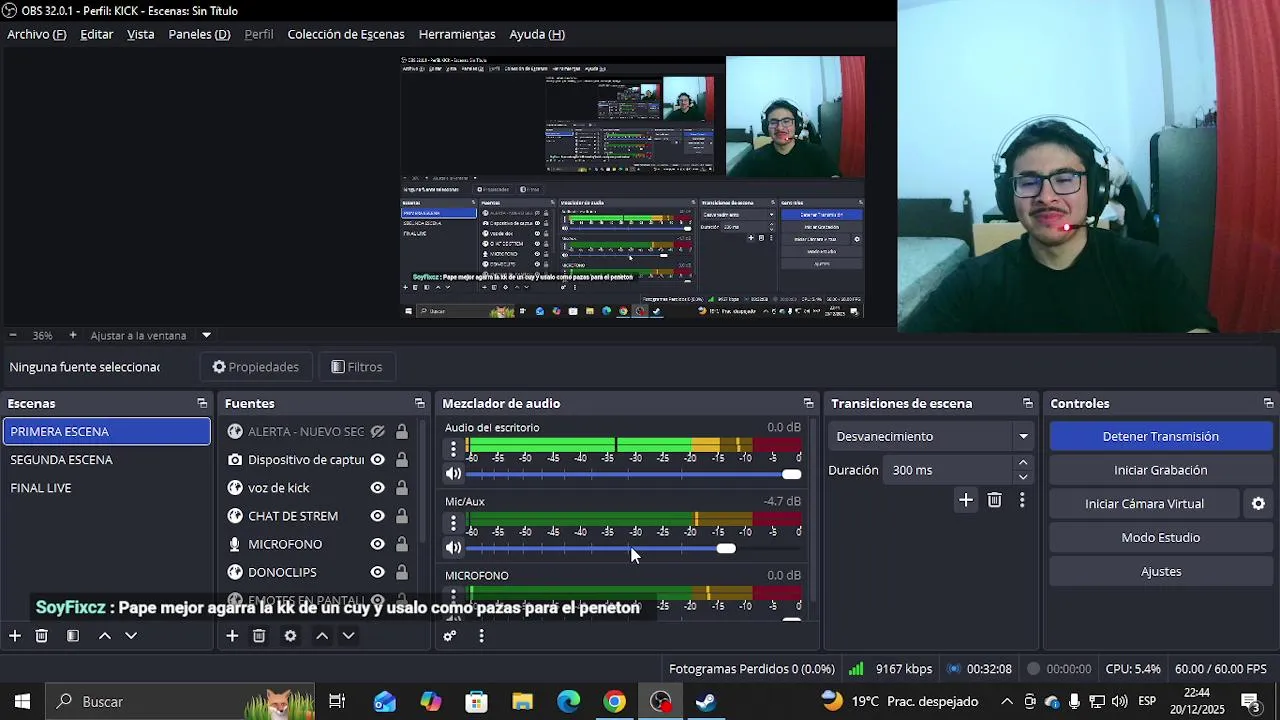The image size is (1280, 720).
Task: Pop out the Transiciones de escena dock
Action: click(1028, 404)
